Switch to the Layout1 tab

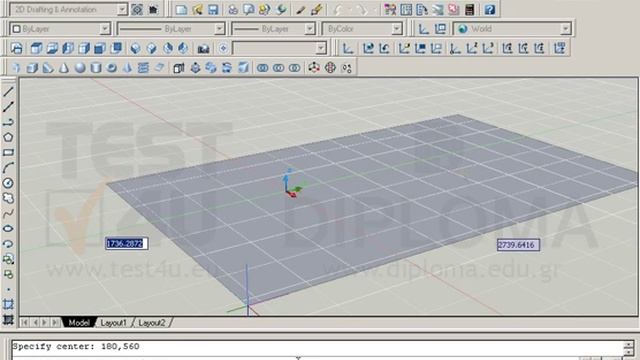(113, 322)
